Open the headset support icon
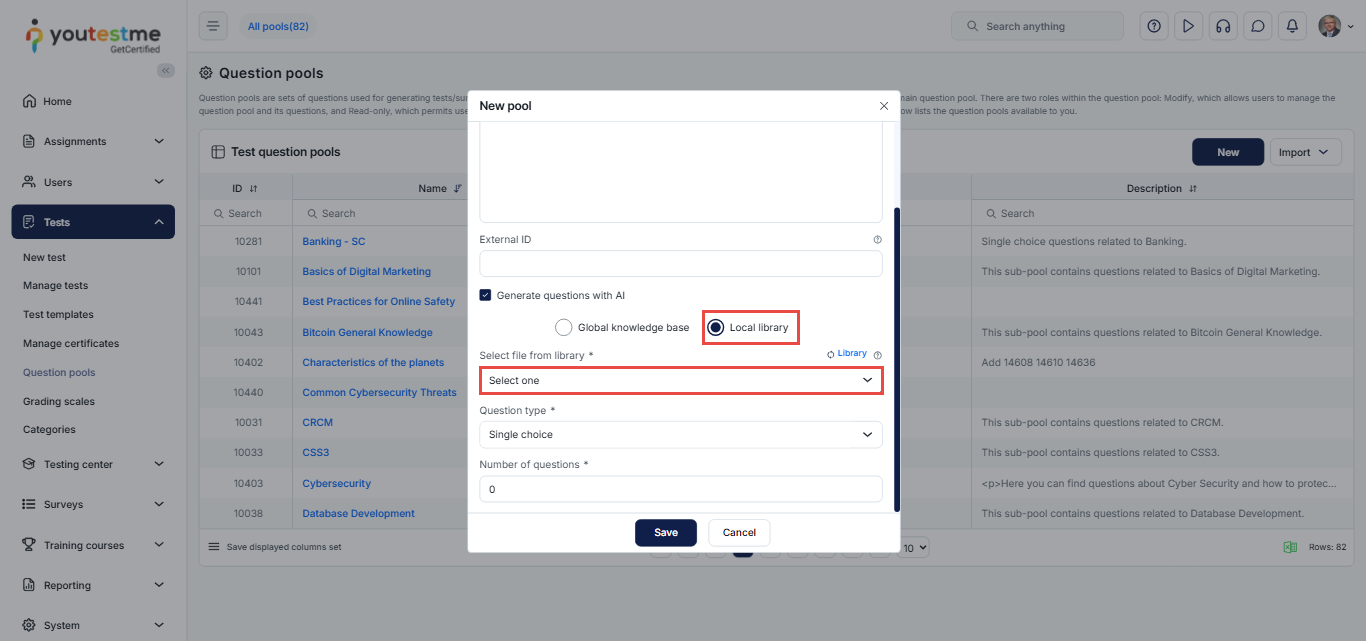Image resolution: width=1366 pixels, height=641 pixels. click(1222, 26)
